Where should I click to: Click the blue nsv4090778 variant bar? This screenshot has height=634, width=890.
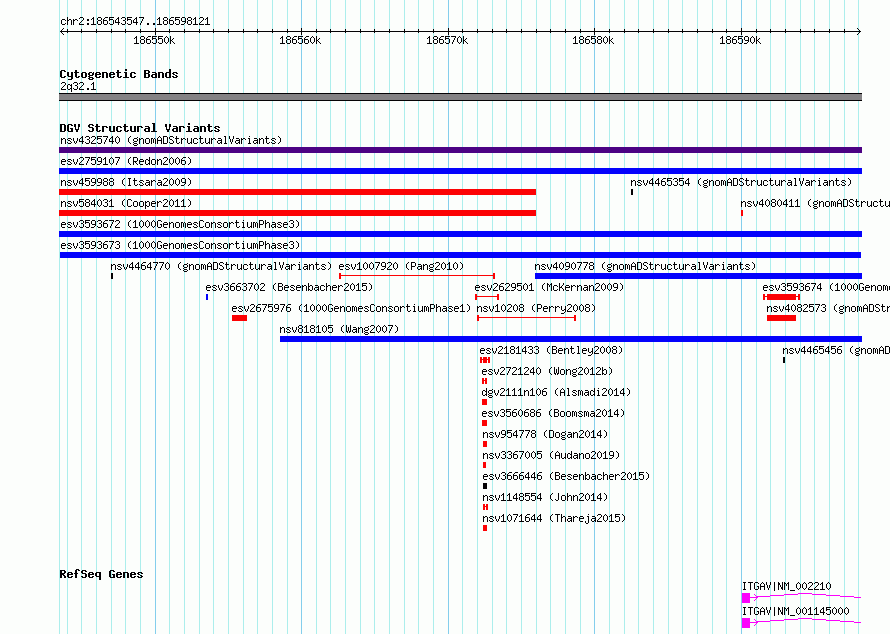tap(698, 276)
